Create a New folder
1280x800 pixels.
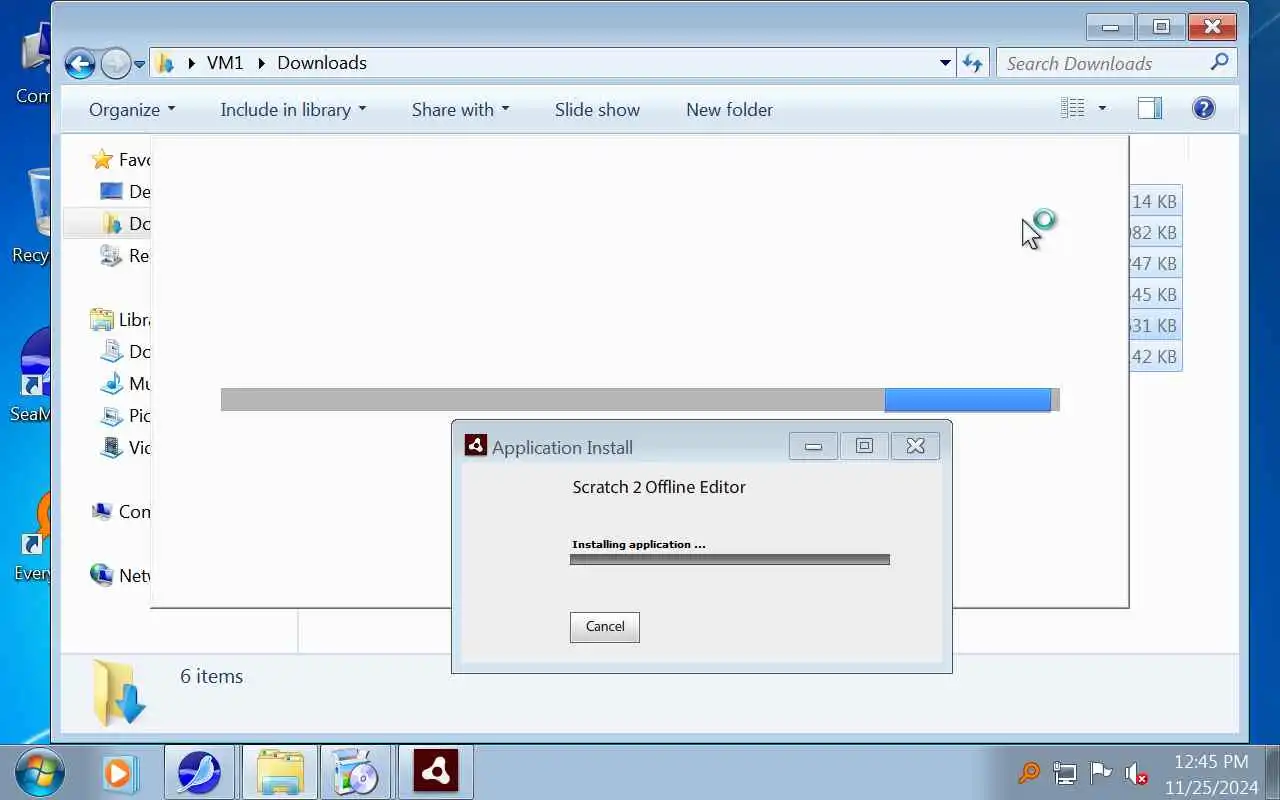click(x=729, y=110)
